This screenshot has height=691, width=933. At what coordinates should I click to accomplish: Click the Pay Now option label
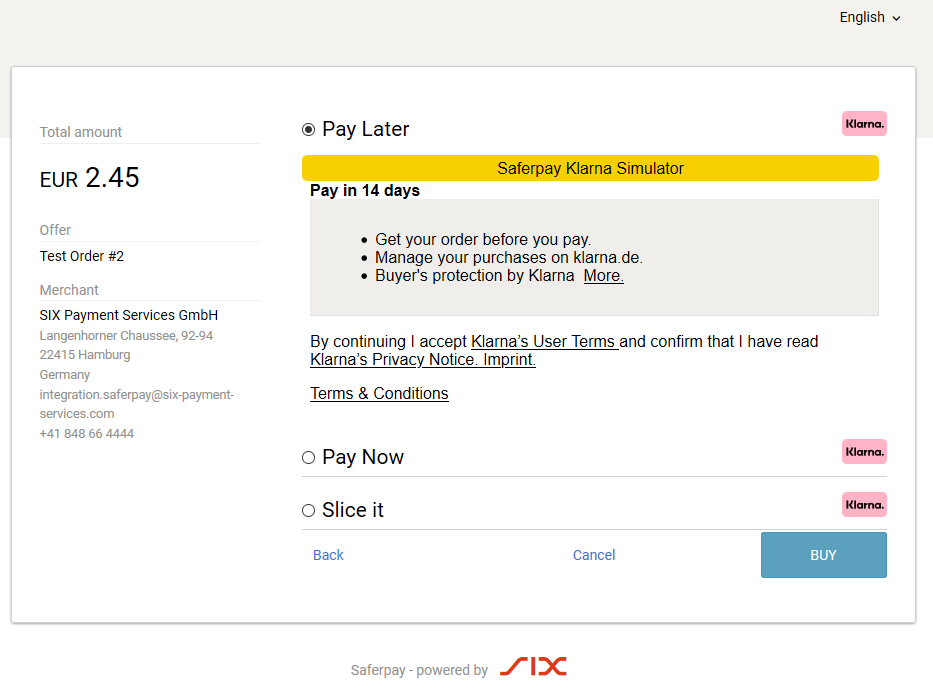click(x=363, y=457)
